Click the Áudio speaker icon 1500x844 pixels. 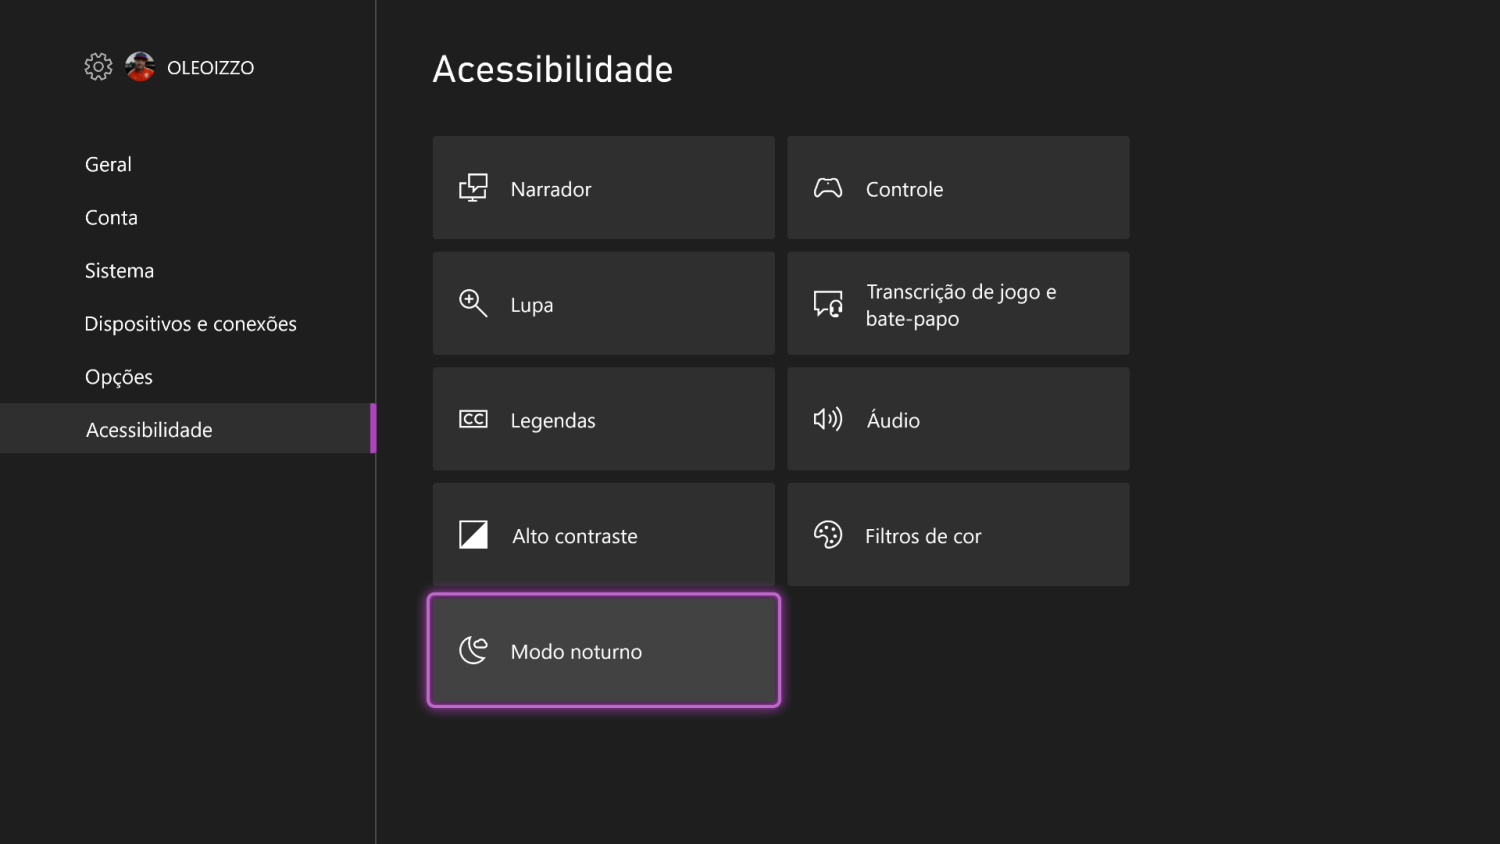pos(828,419)
